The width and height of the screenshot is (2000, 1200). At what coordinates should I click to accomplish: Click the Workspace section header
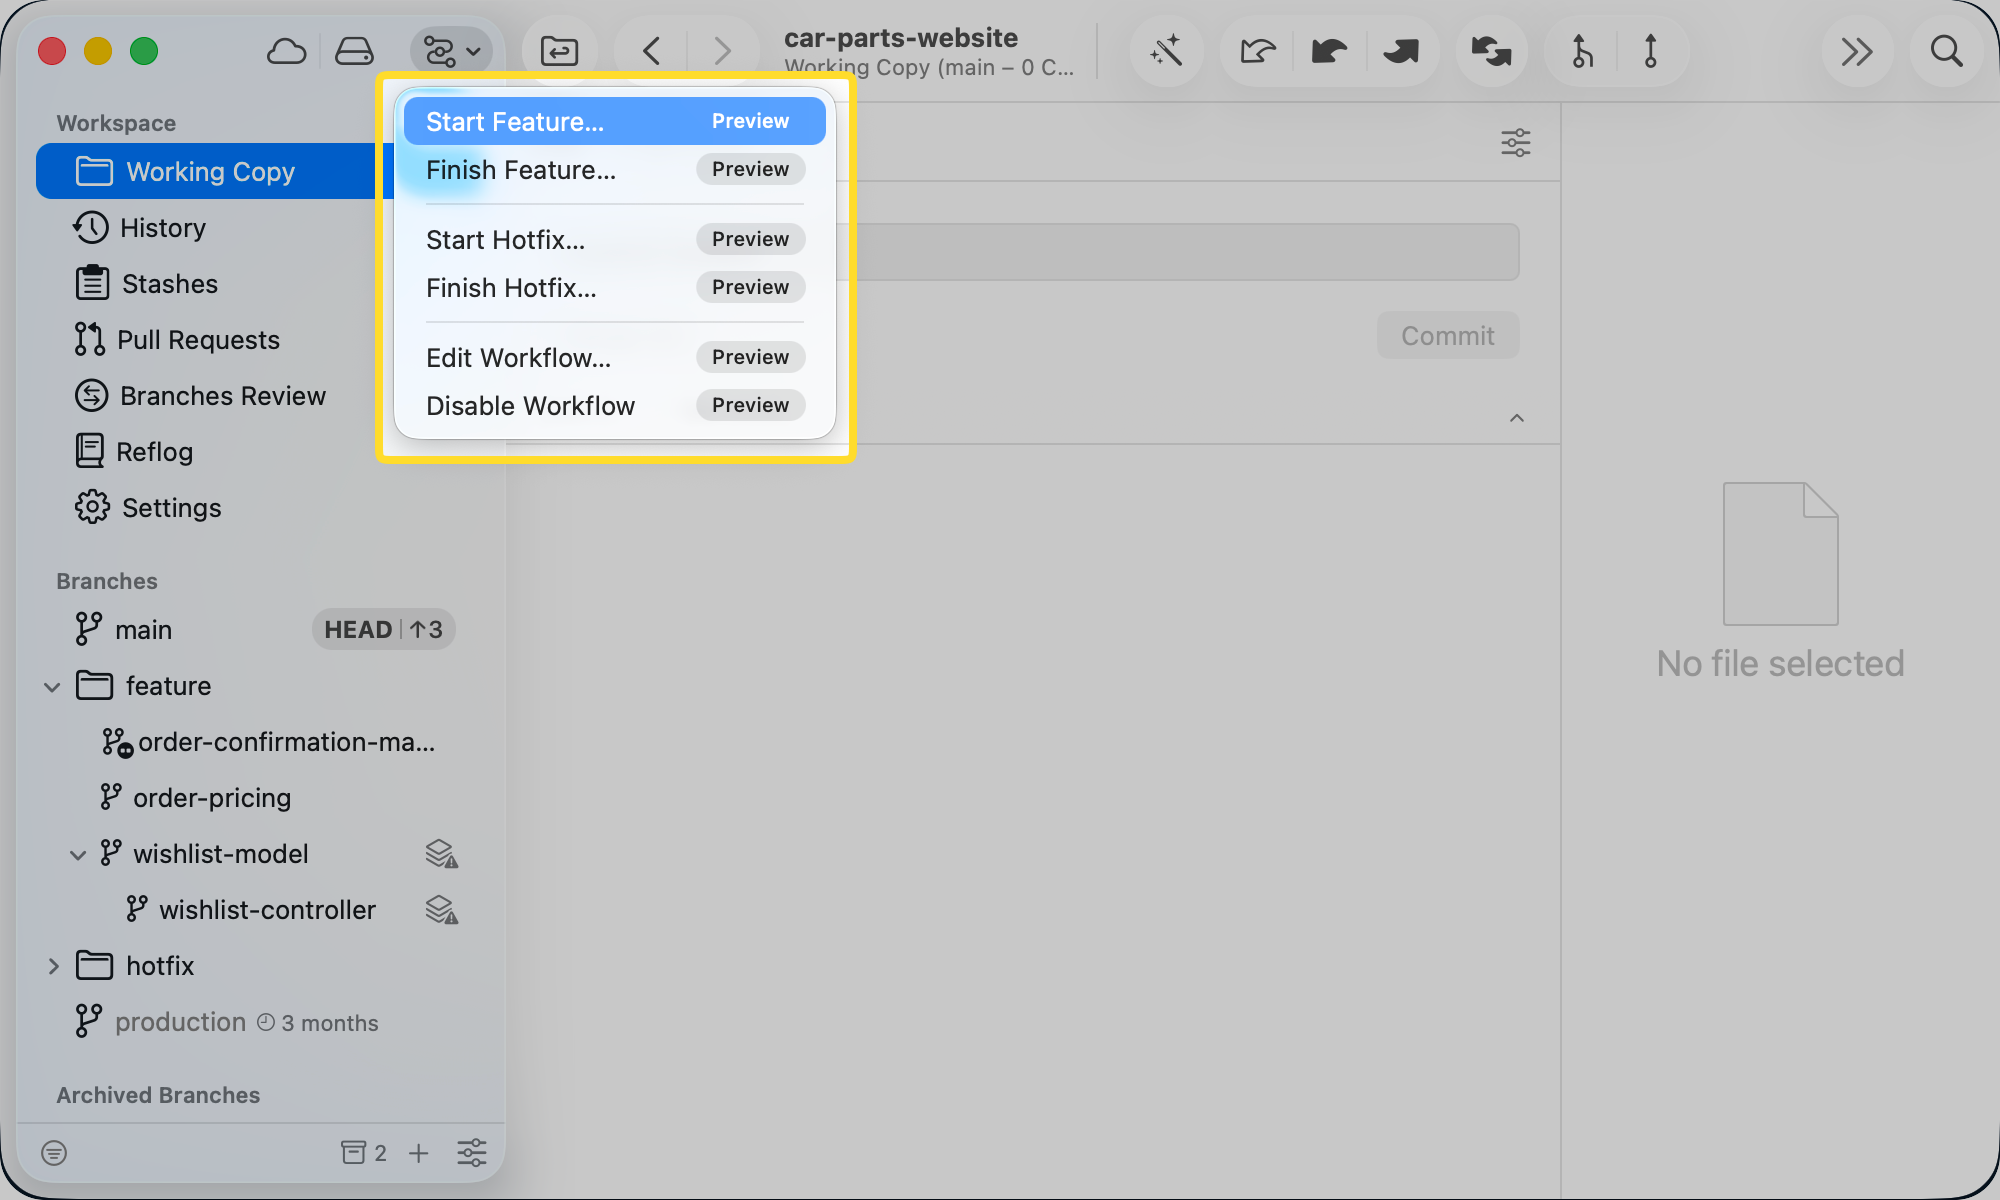pos(116,123)
